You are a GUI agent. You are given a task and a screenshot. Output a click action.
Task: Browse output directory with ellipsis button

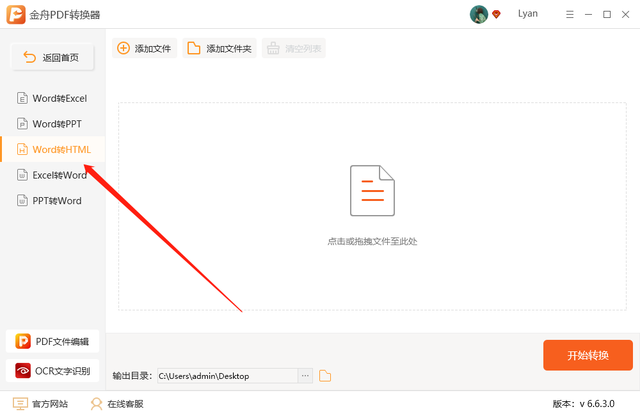(x=305, y=376)
